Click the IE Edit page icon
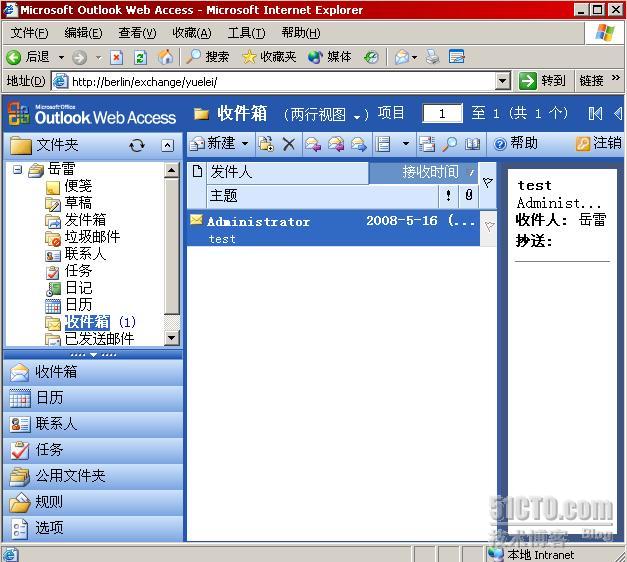The height and width of the screenshot is (562, 627). (x=456, y=57)
